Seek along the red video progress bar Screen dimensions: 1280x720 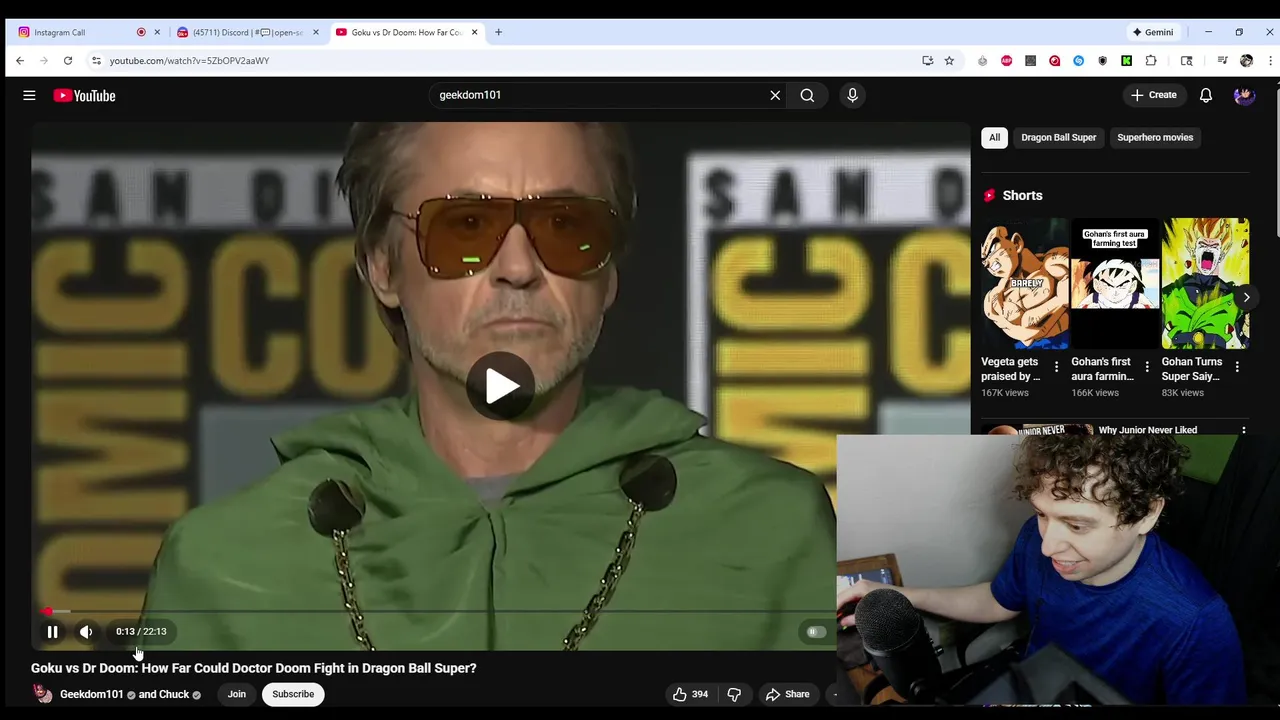click(x=433, y=610)
